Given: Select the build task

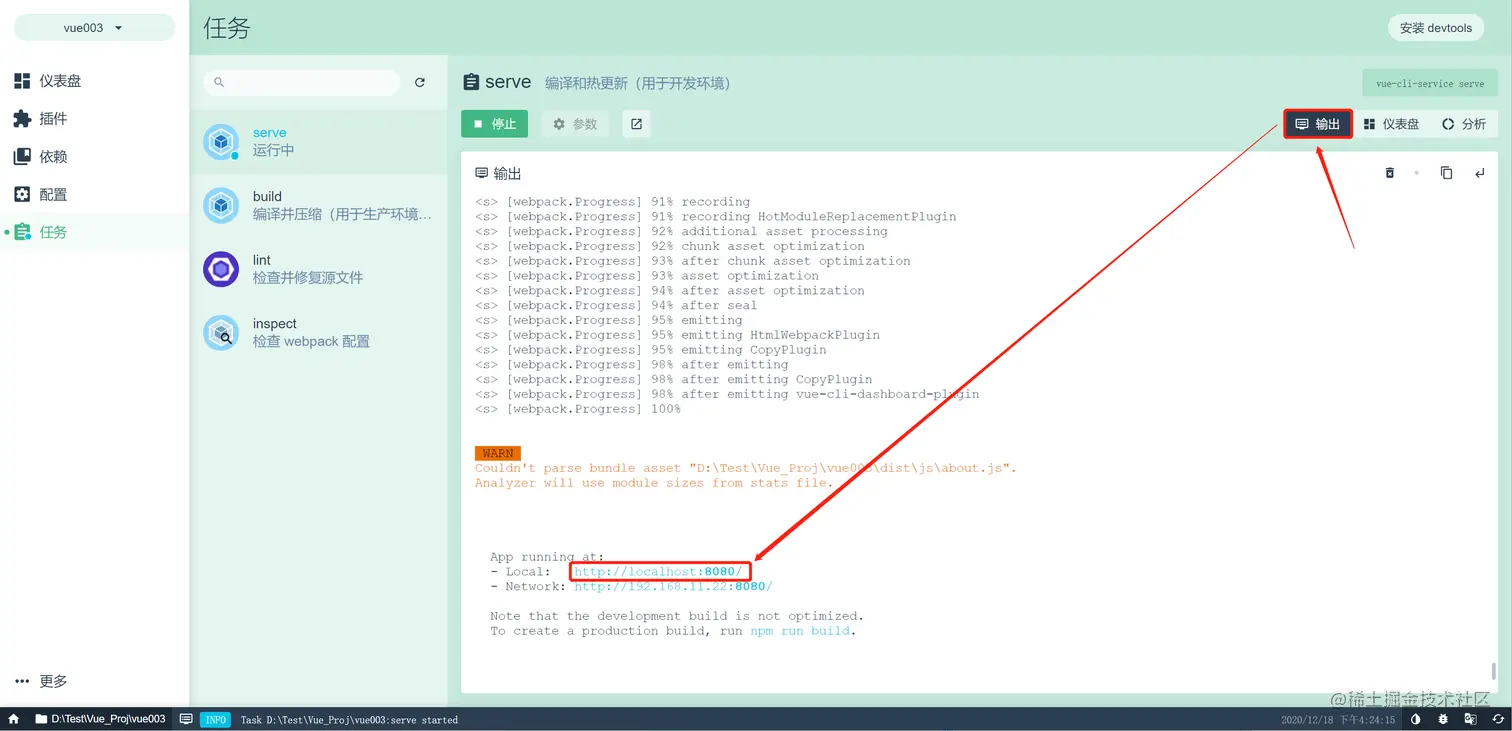Looking at the screenshot, I should coord(319,205).
